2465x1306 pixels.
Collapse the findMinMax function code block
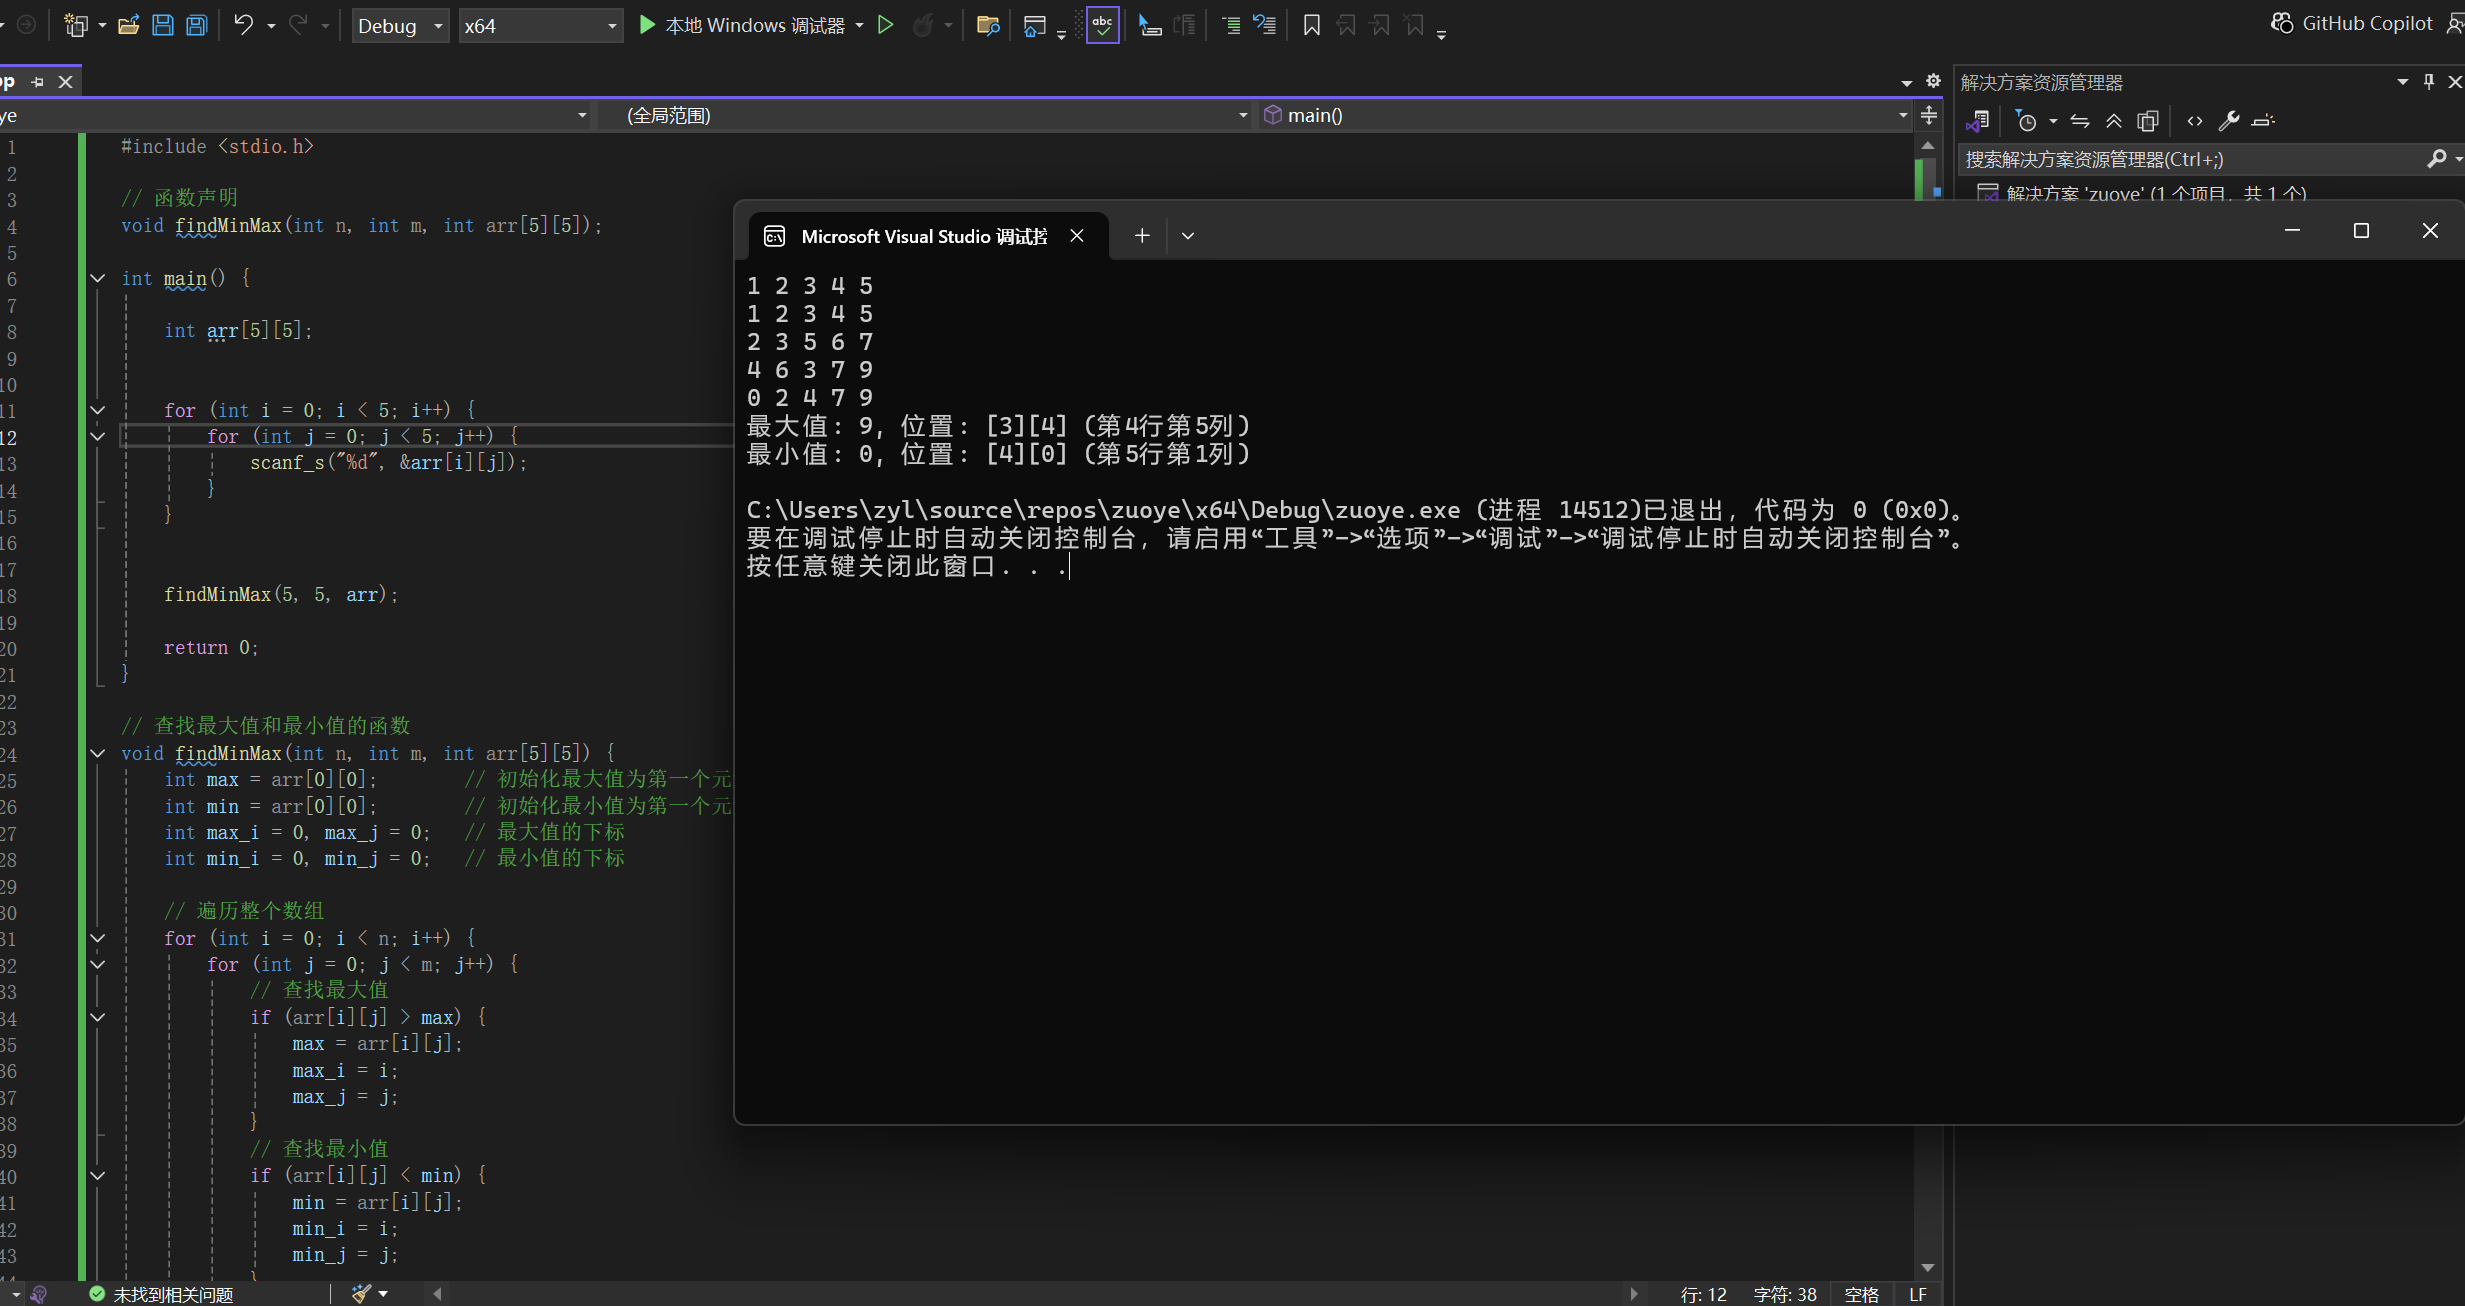pyautogui.click(x=98, y=753)
